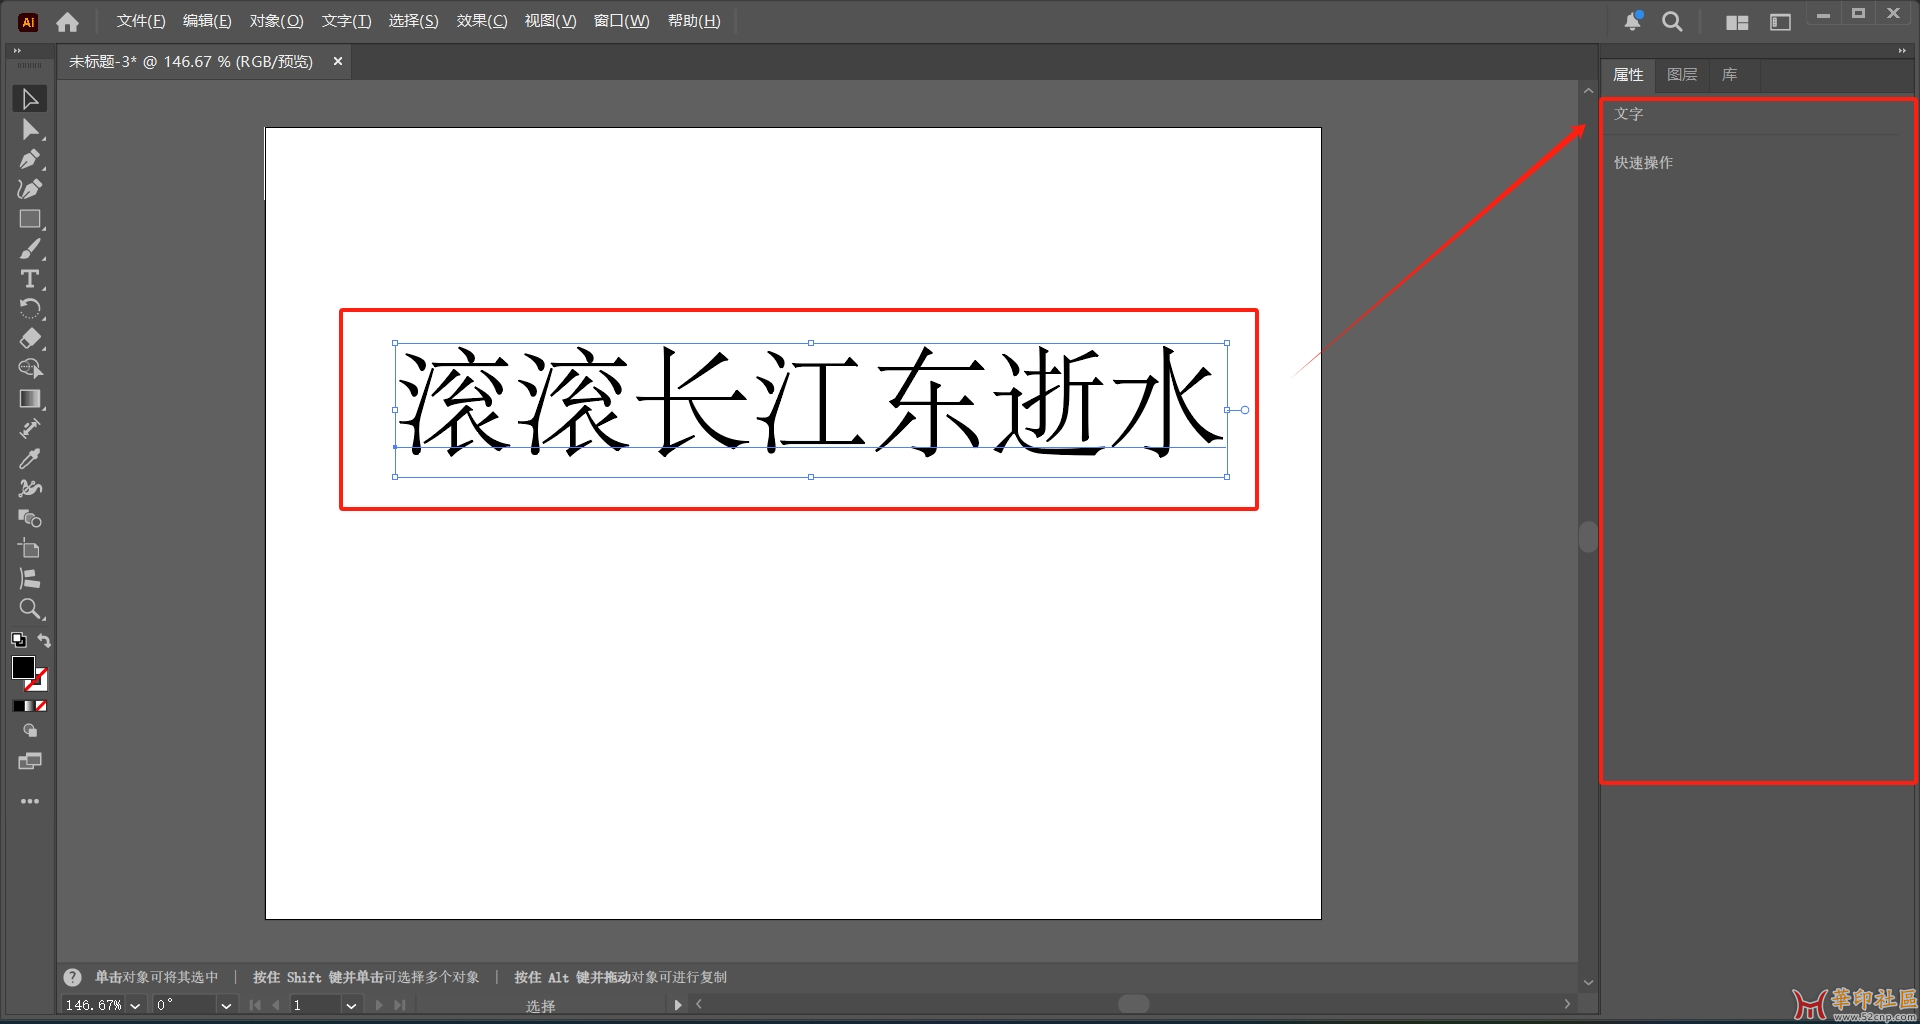Activate the Pen tool
The height and width of the screenshot is (1024, 1920).
(x=30, y=159)
